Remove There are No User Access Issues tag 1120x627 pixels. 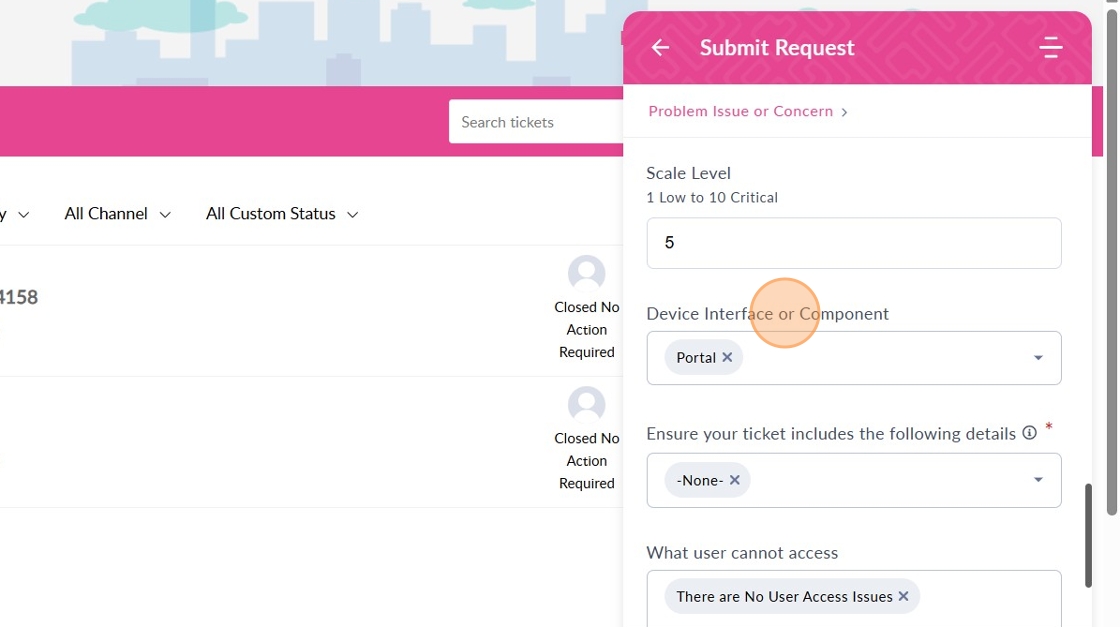point(903,596)
